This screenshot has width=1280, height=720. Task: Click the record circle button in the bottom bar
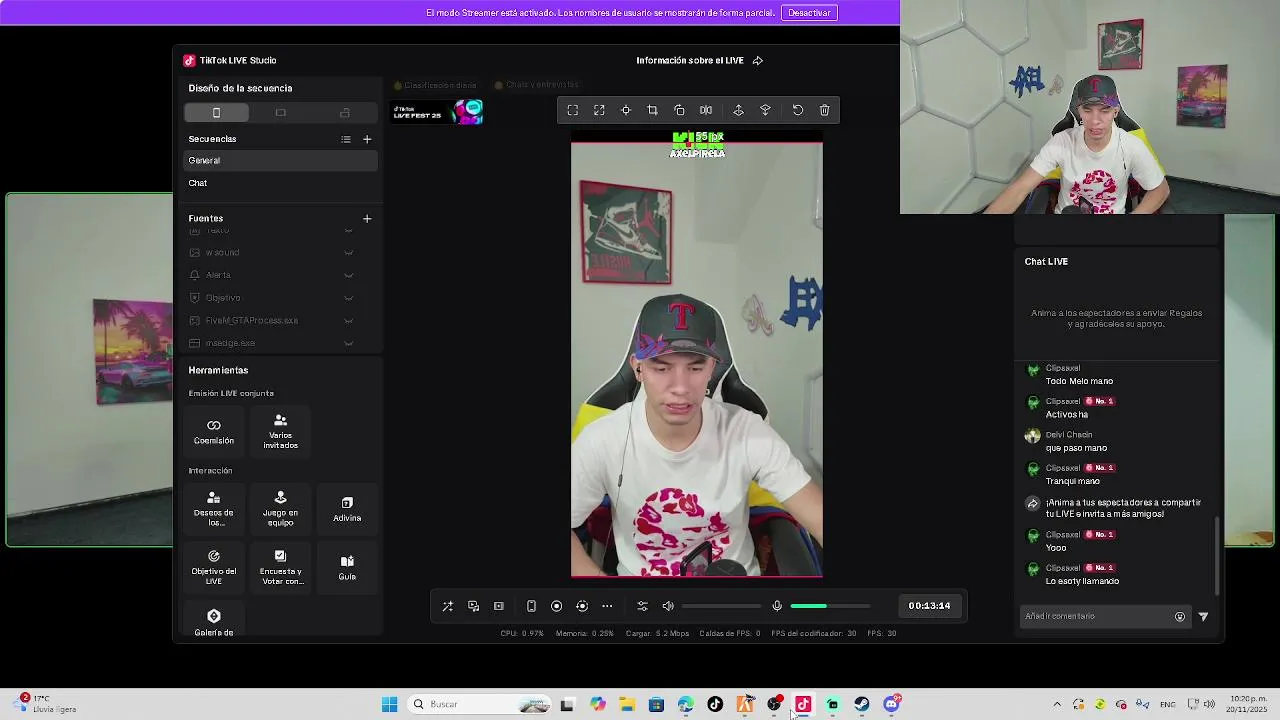click(556, 606)
